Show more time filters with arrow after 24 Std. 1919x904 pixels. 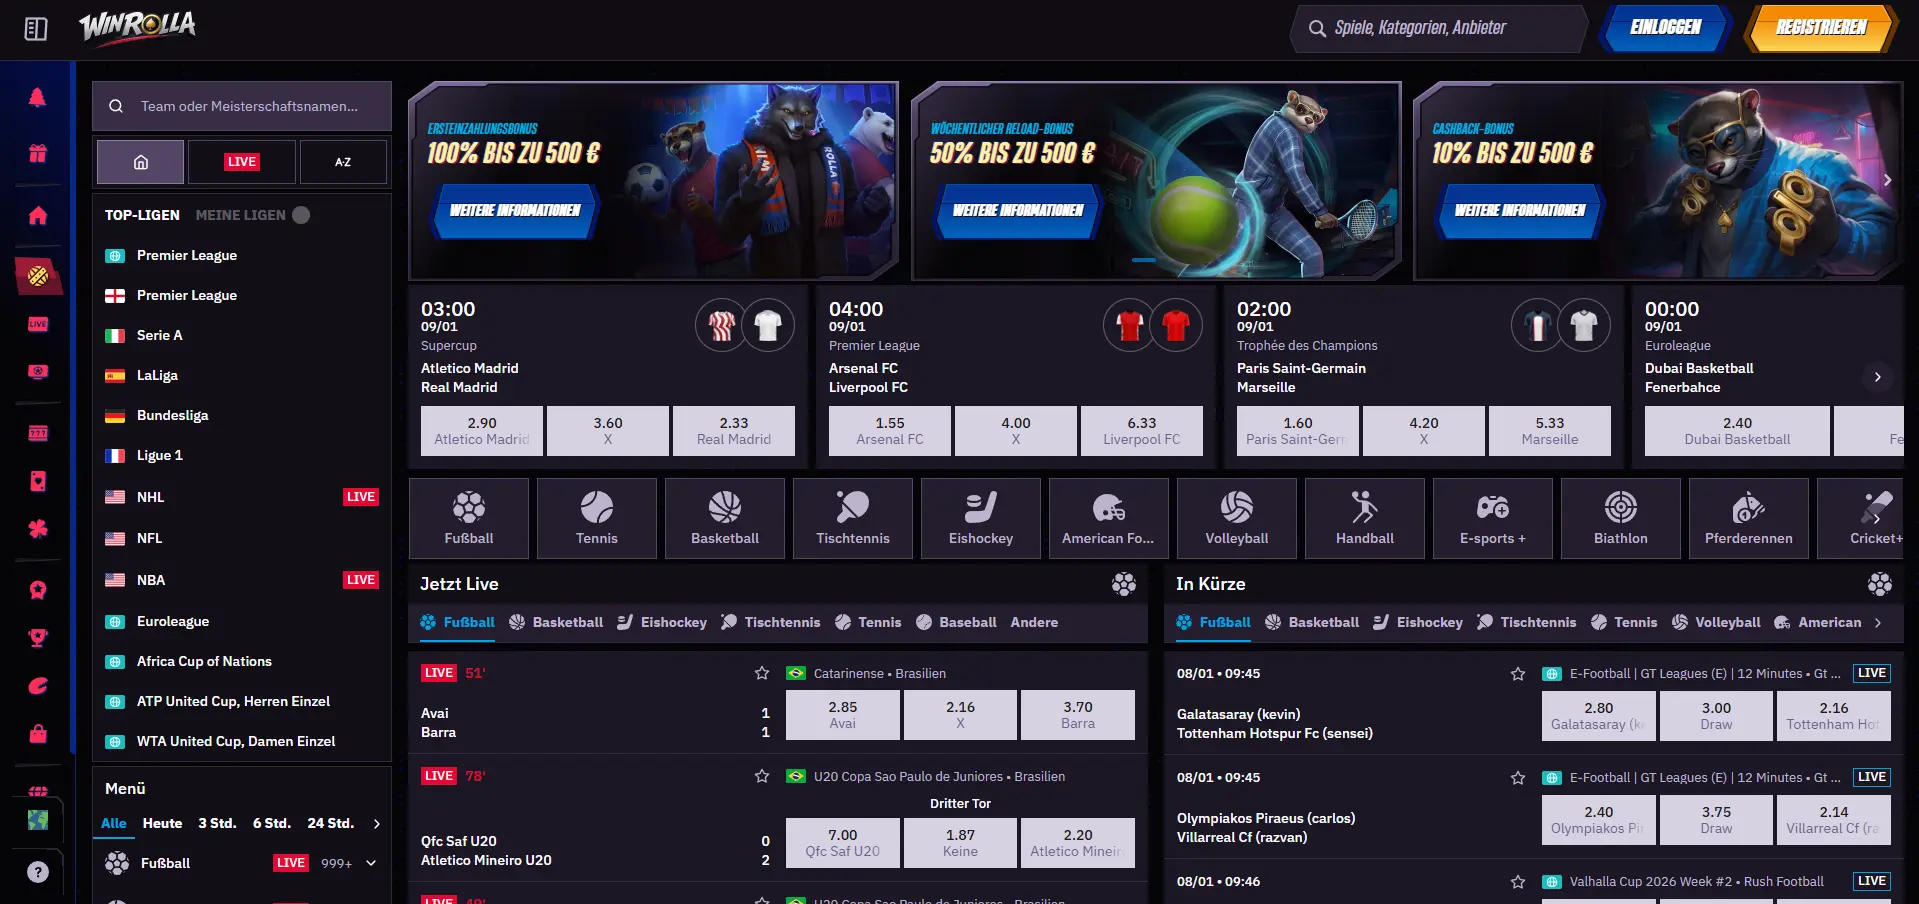point(377,824)
